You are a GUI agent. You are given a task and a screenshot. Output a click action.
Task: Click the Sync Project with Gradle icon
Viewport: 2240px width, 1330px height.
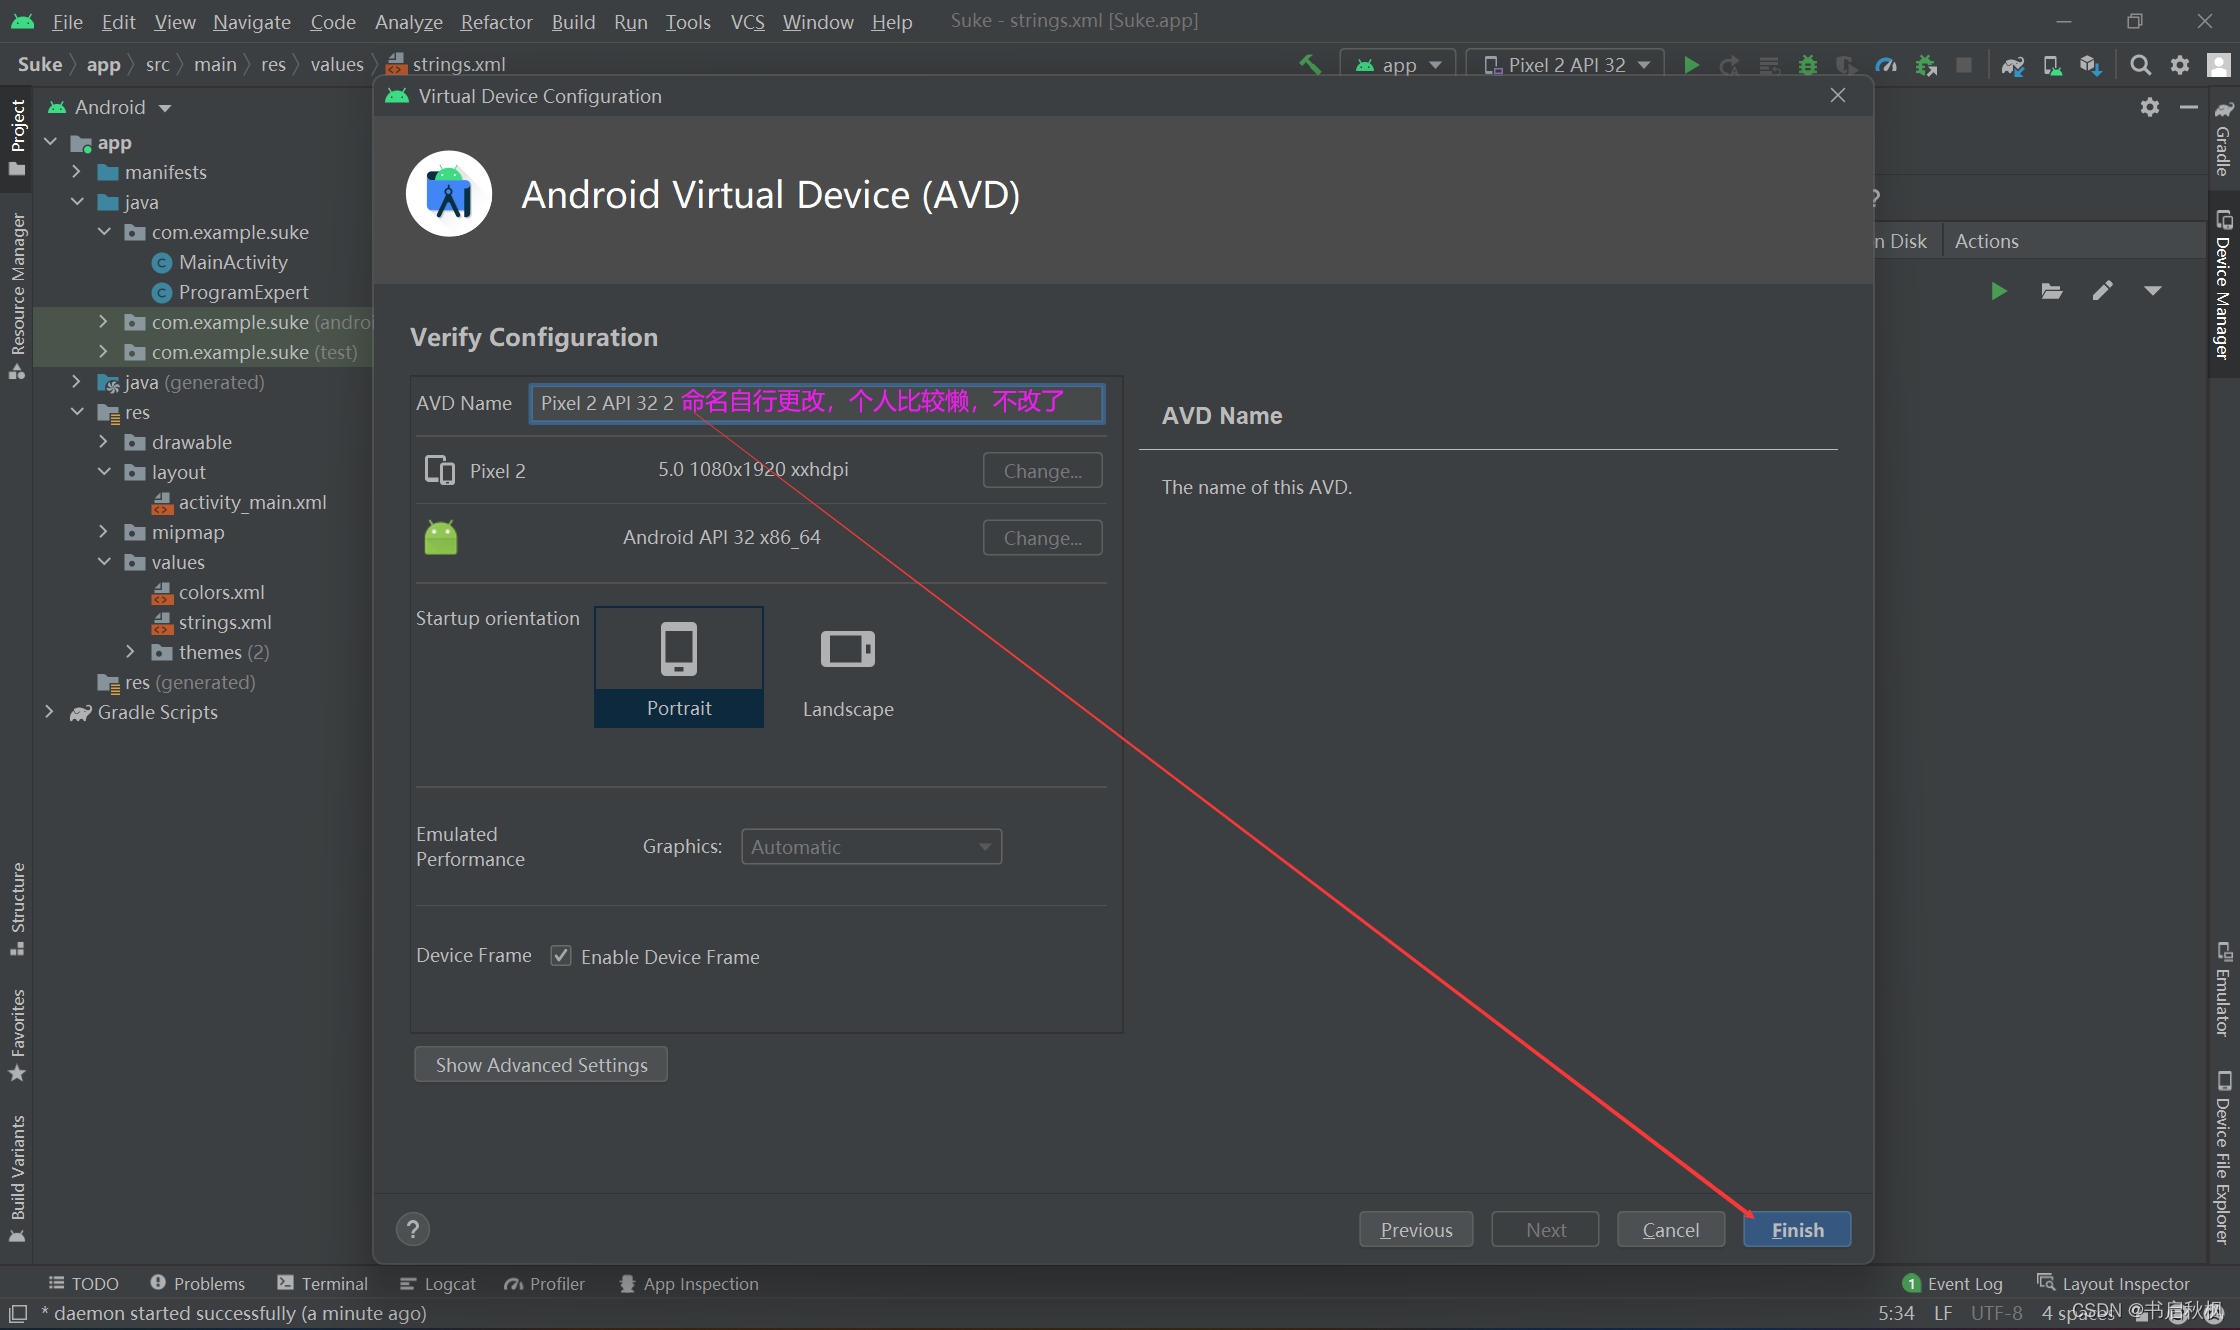coord(2012,65)
